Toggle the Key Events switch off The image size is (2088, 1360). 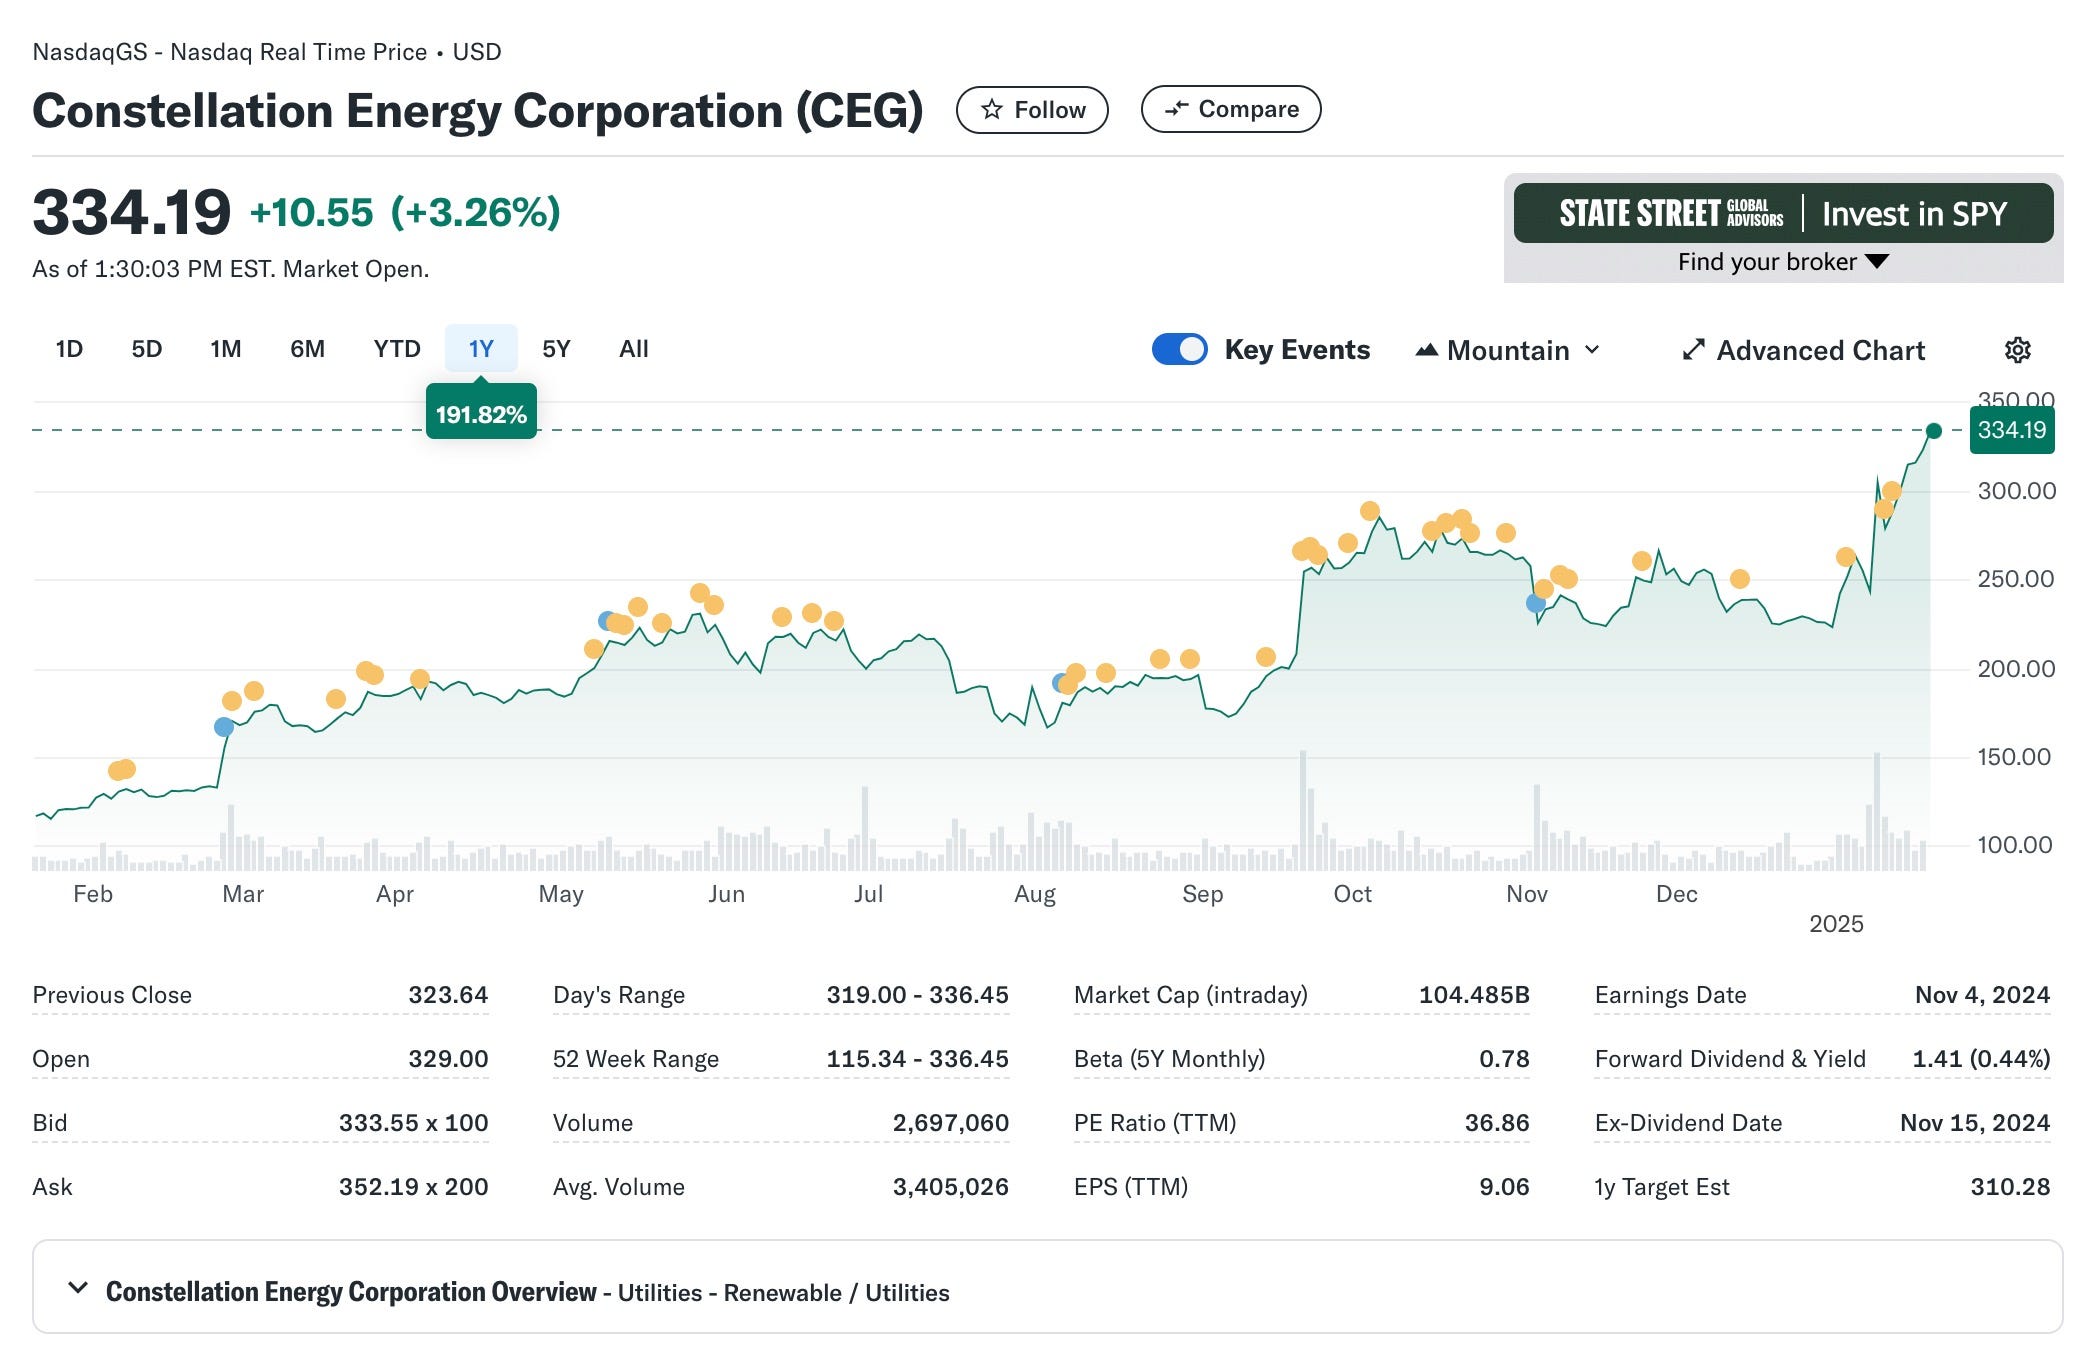point(1180,349)
